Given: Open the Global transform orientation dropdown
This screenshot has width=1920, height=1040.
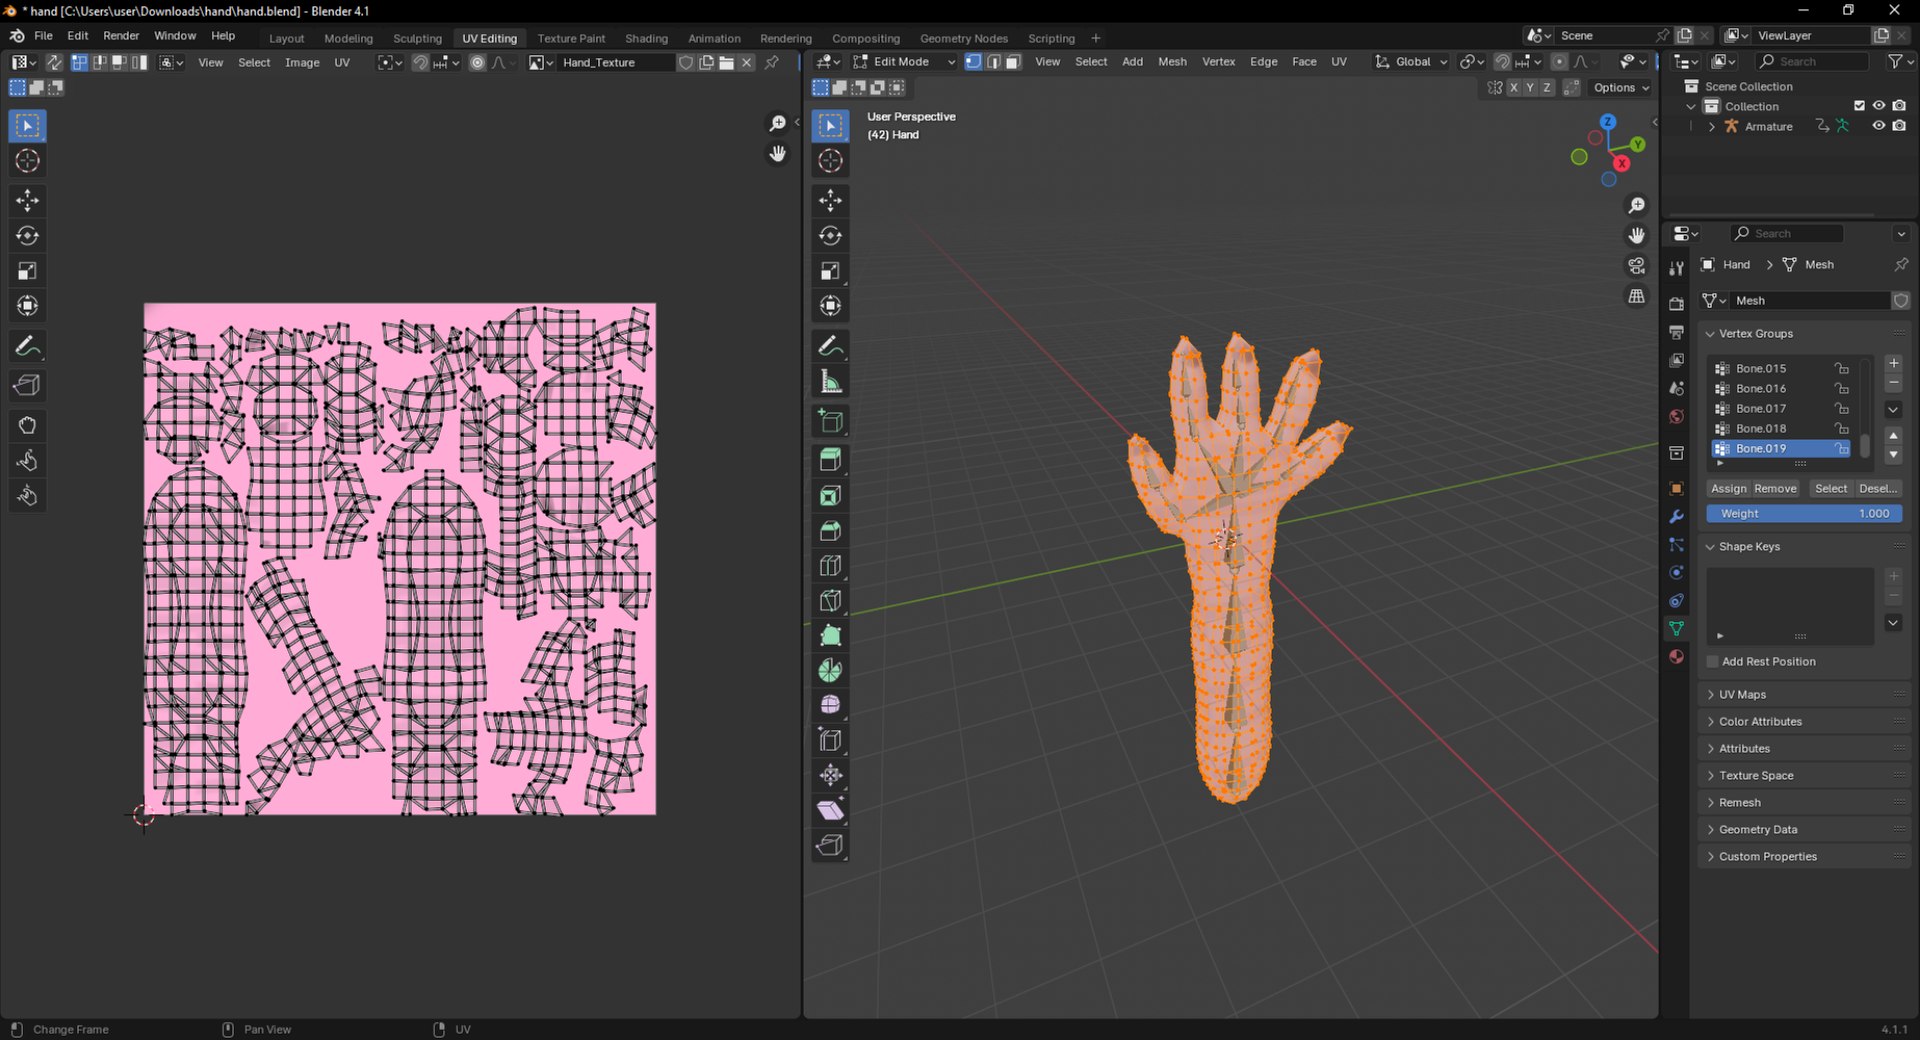Looking at the screenshot, I should coord(1411,62).
